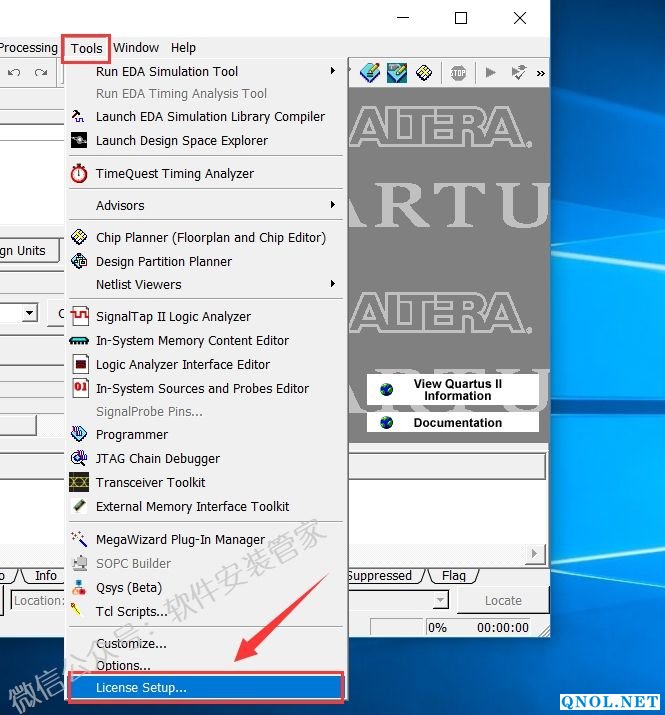Open Qsys (Beta) tool

click(x=128, y=587)
